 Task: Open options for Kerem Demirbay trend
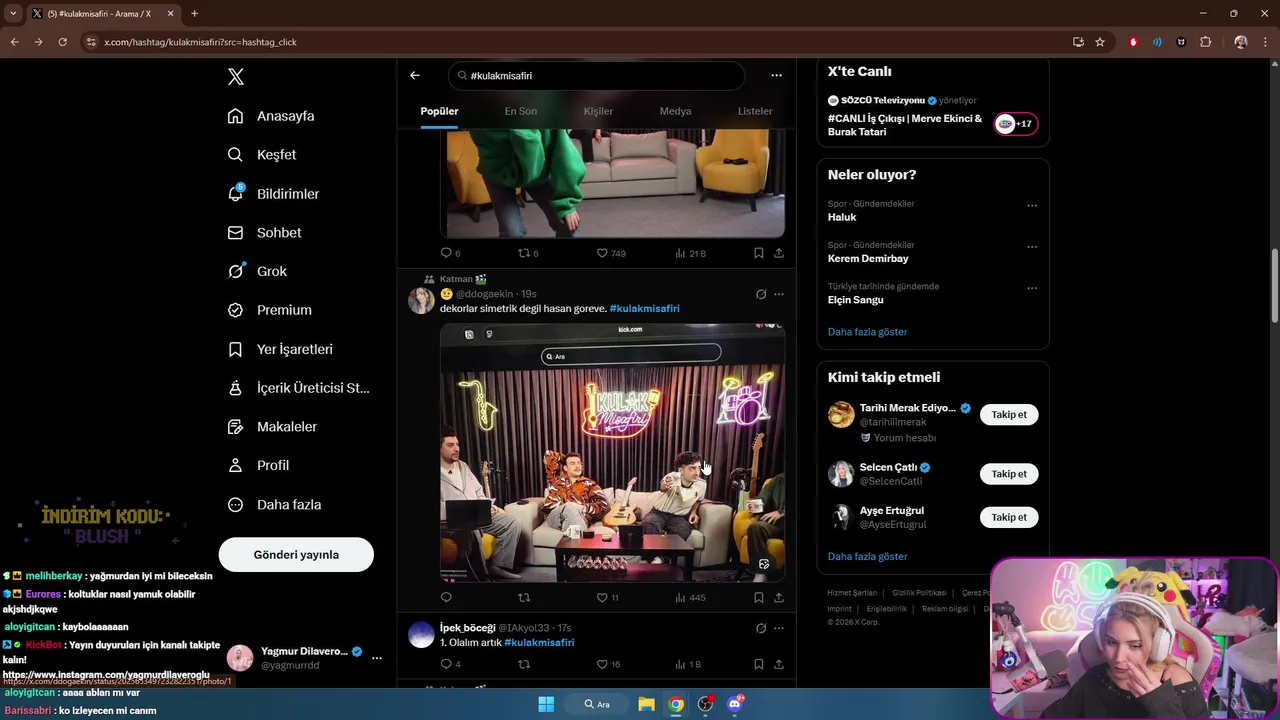1032,246
